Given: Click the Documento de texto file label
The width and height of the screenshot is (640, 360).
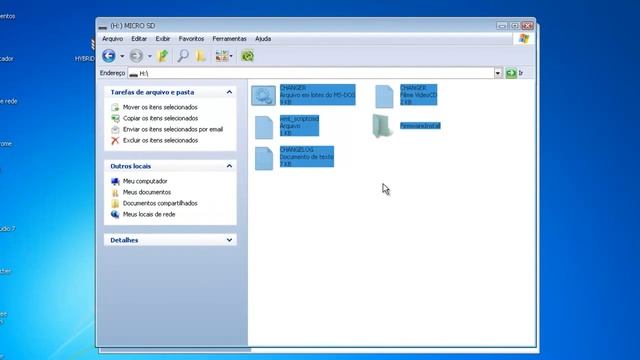Looking at the screenshot, I should click(307, 157).
